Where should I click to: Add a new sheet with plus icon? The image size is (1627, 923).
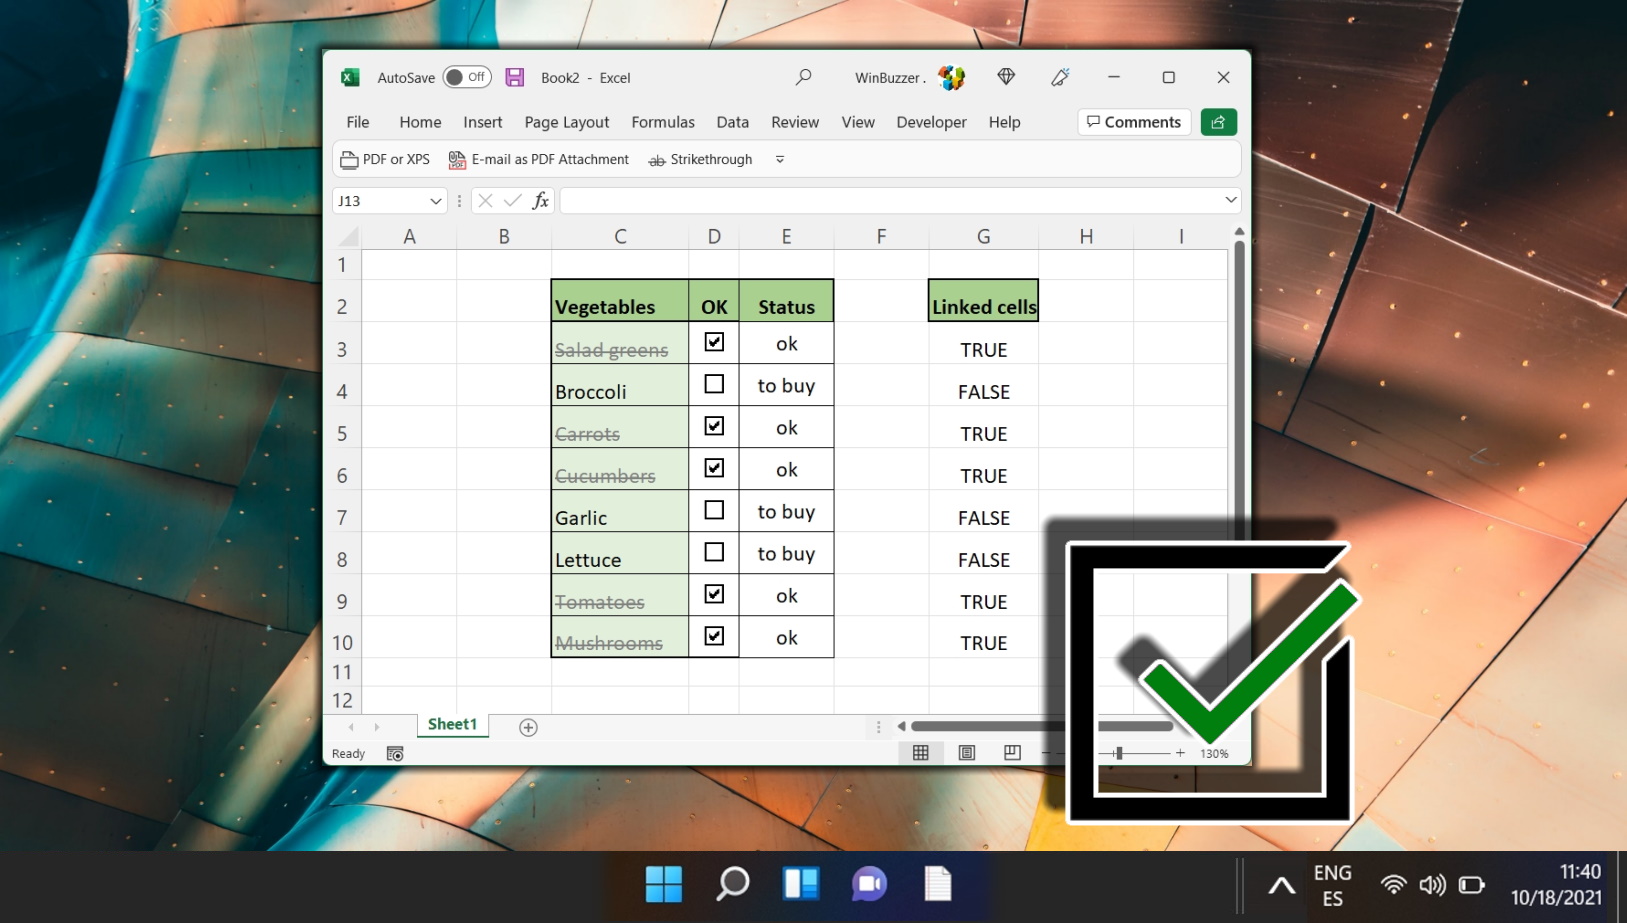click(528, 727)
